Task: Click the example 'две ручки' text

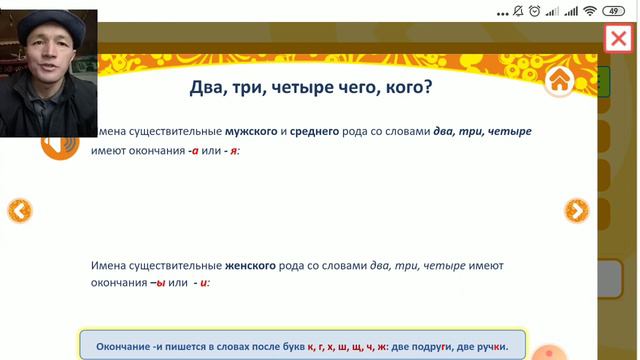Action: click(482, 347)
